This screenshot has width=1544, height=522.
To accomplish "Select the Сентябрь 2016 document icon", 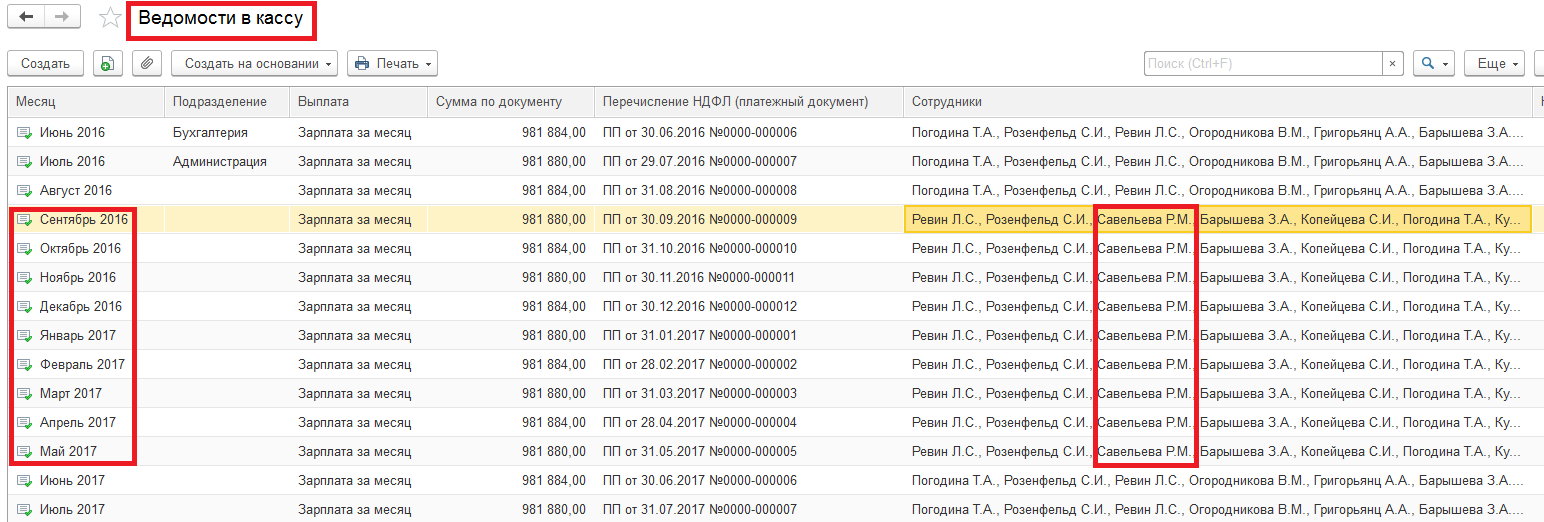I will (24, 219).
